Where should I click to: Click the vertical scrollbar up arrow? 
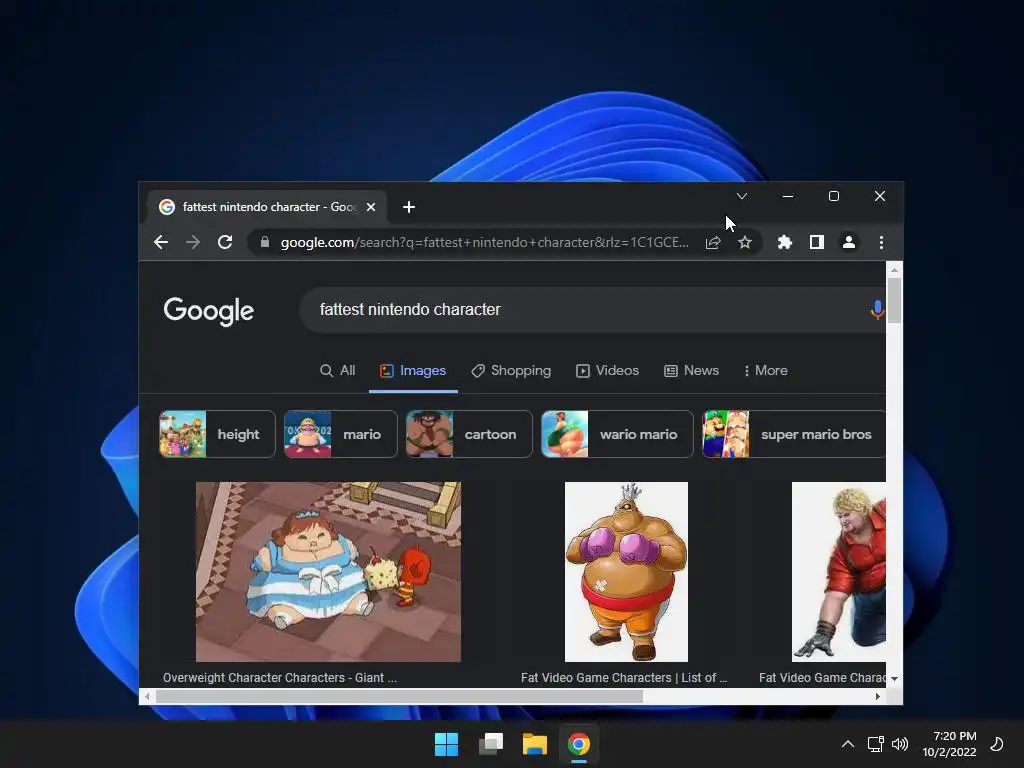pos(894,270)
